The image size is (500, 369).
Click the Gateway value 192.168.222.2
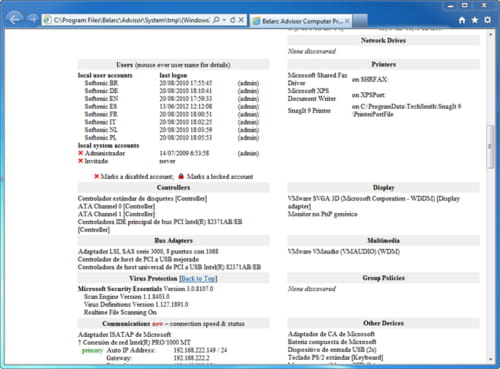(192, 358)
